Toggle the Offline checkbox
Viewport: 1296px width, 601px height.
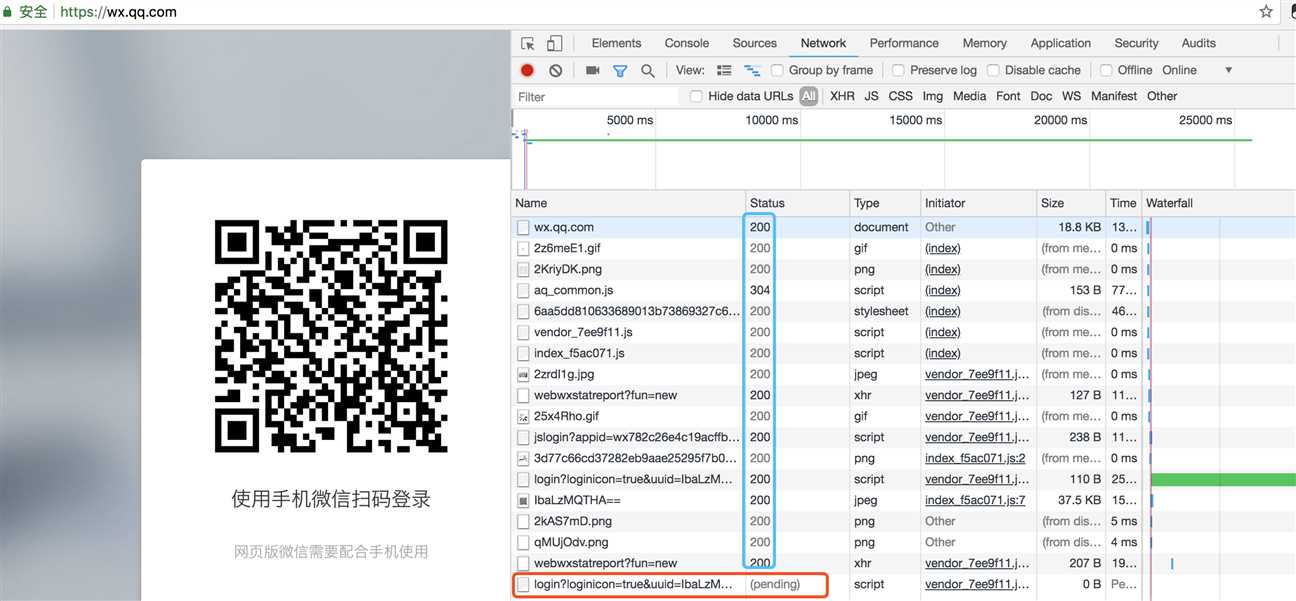[1106, 71]
